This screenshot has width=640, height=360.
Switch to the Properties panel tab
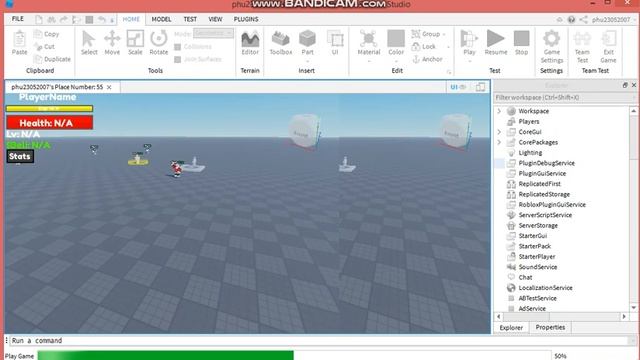click(550, 327)
